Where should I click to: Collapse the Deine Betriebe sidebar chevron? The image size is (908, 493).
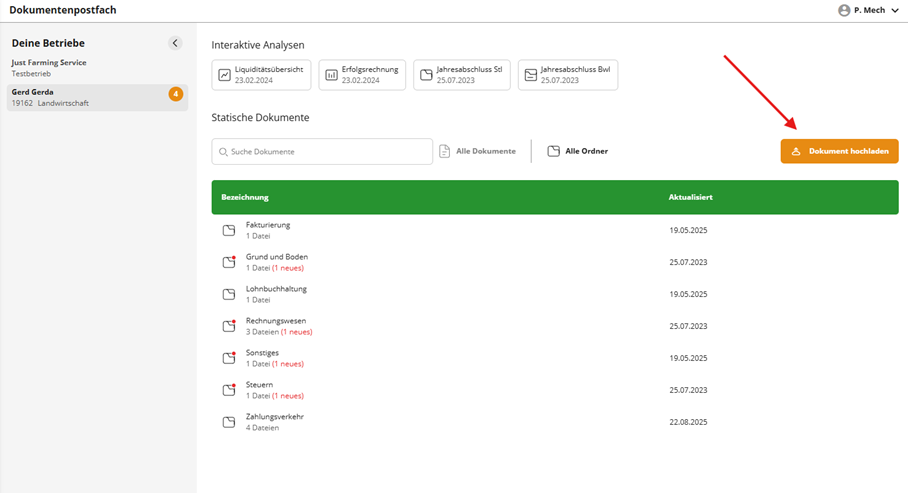click(175, 43)
